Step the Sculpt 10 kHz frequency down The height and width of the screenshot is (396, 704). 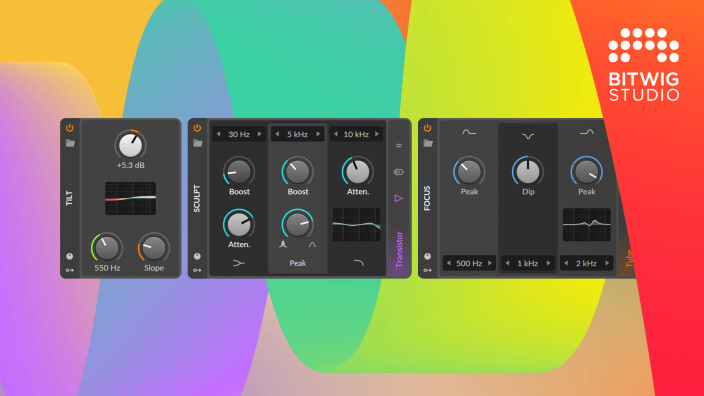(x=336, y=134)
